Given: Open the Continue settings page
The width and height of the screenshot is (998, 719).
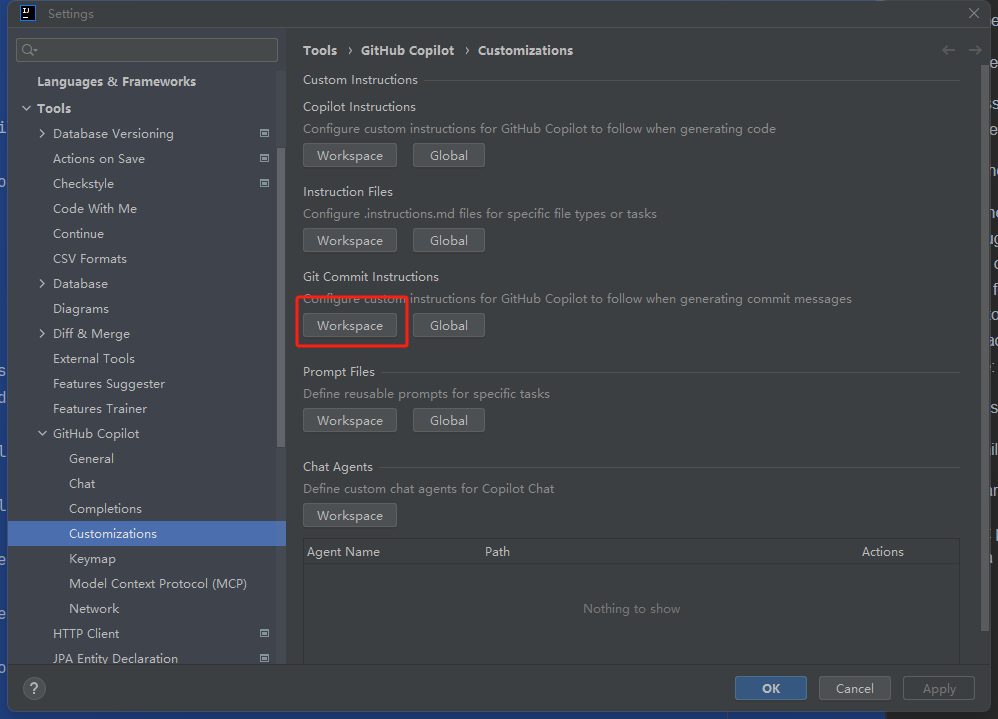Looking at the screenshot, I should pyautogui.click(x=78, y=234).
